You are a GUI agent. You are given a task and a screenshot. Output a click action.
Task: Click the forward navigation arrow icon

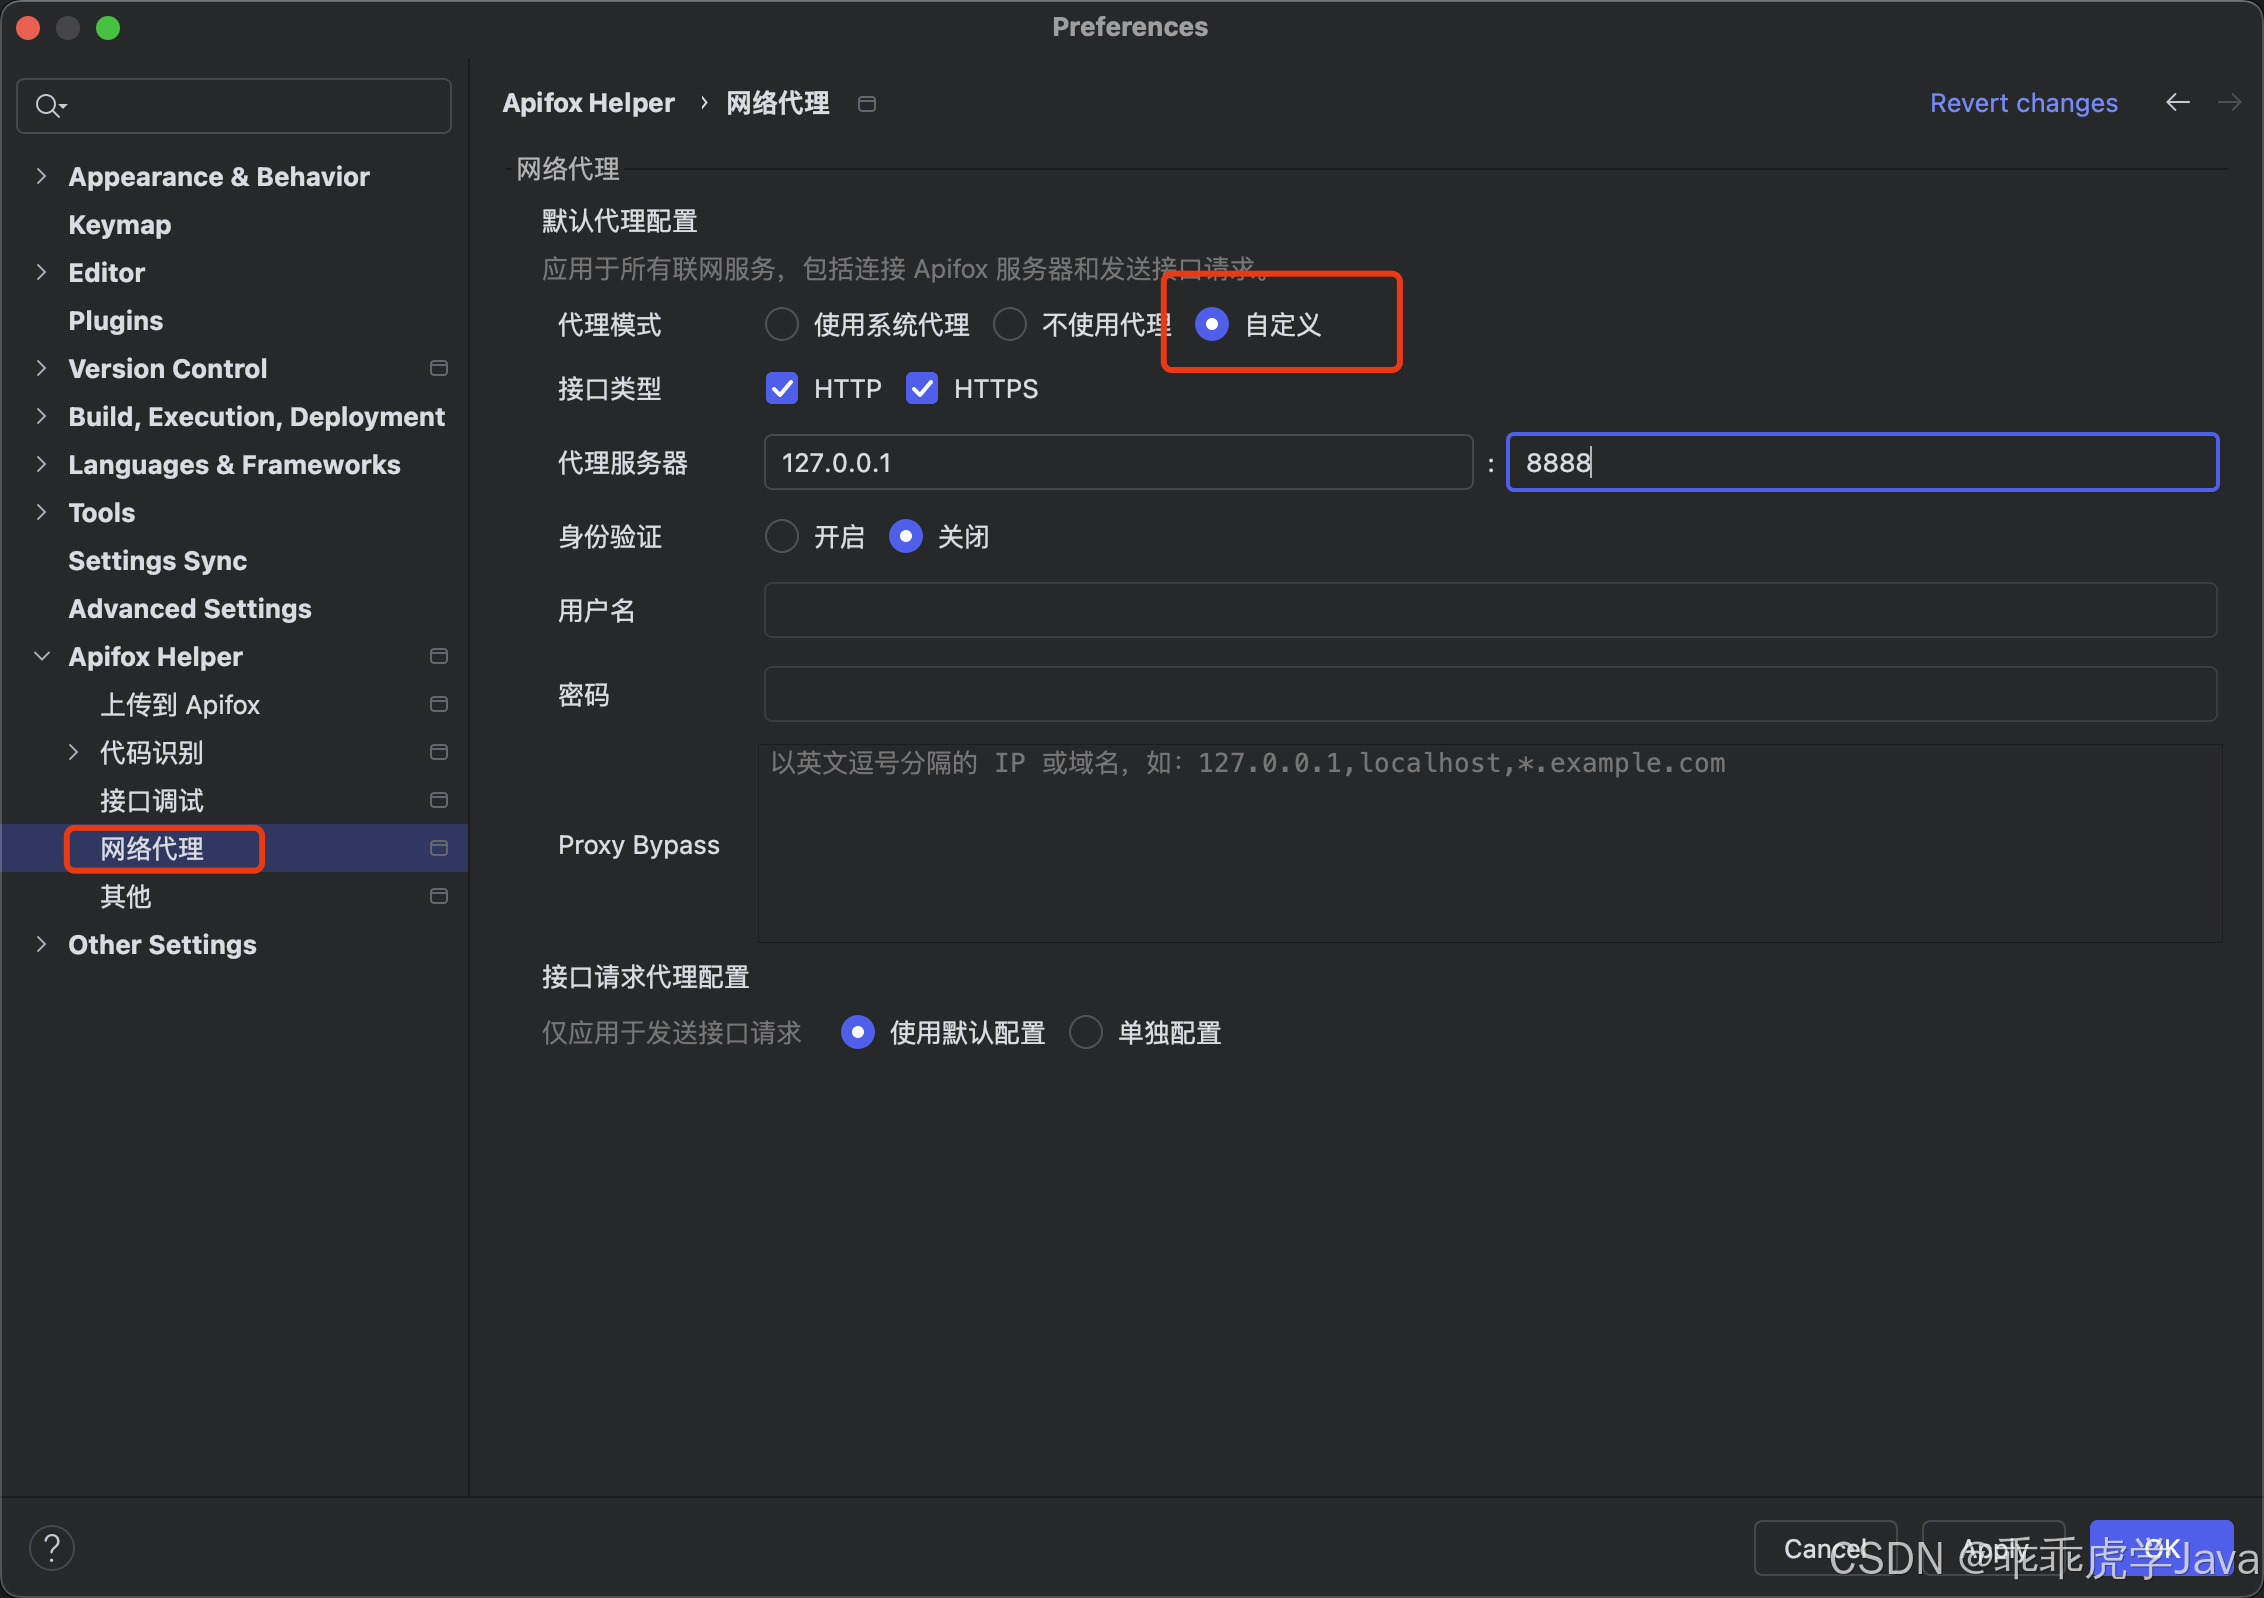(2229, 102)
